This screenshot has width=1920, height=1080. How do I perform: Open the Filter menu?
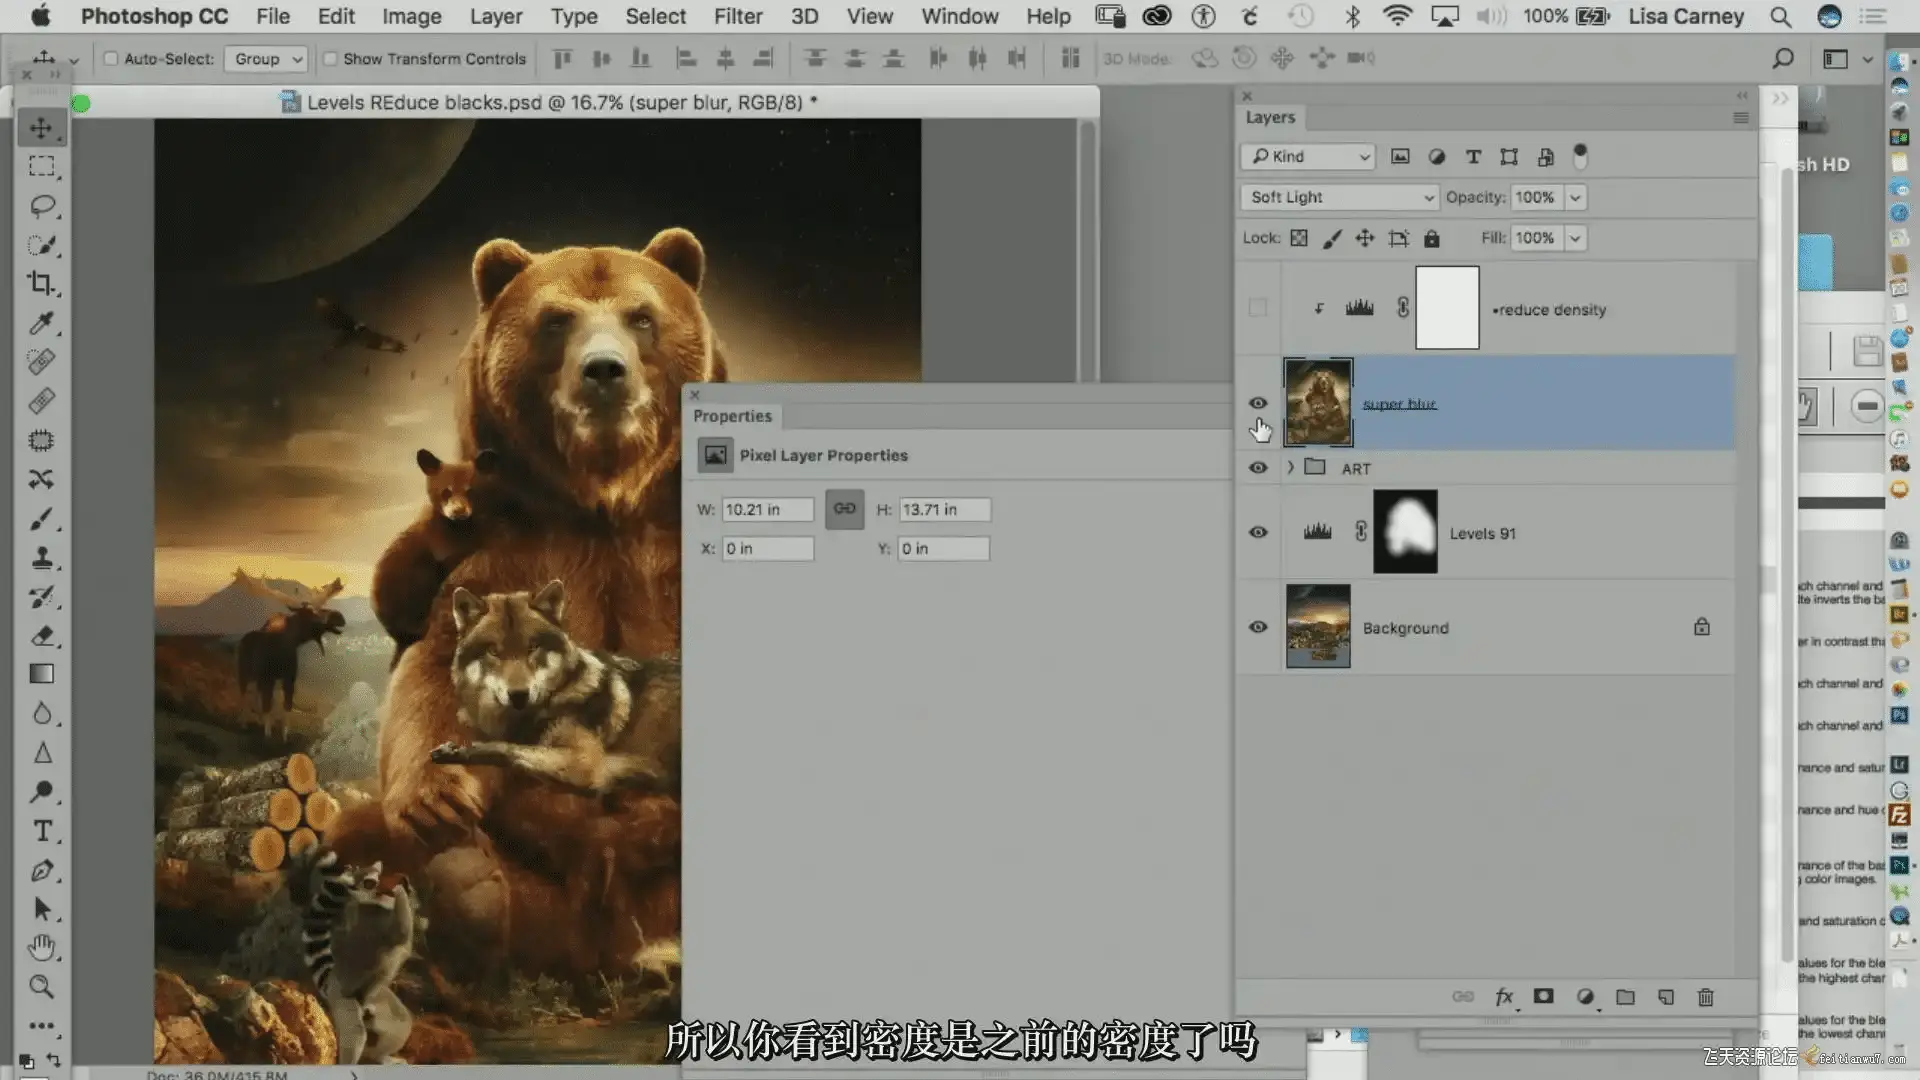pos(738,16)
